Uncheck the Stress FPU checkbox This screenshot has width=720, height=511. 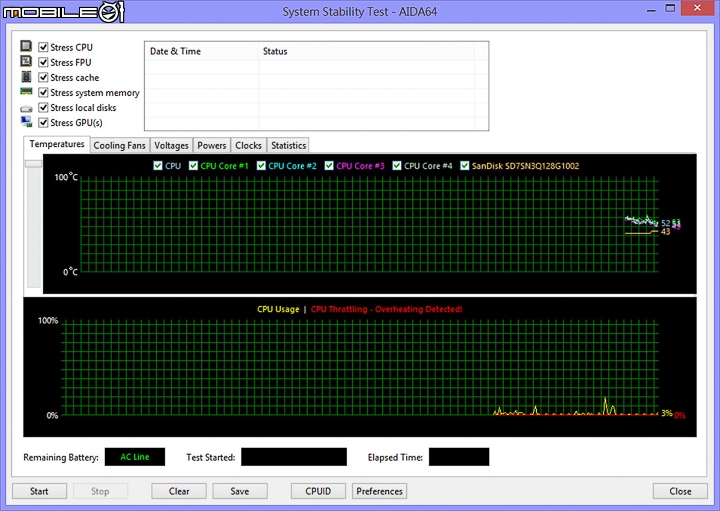point(43,62)
